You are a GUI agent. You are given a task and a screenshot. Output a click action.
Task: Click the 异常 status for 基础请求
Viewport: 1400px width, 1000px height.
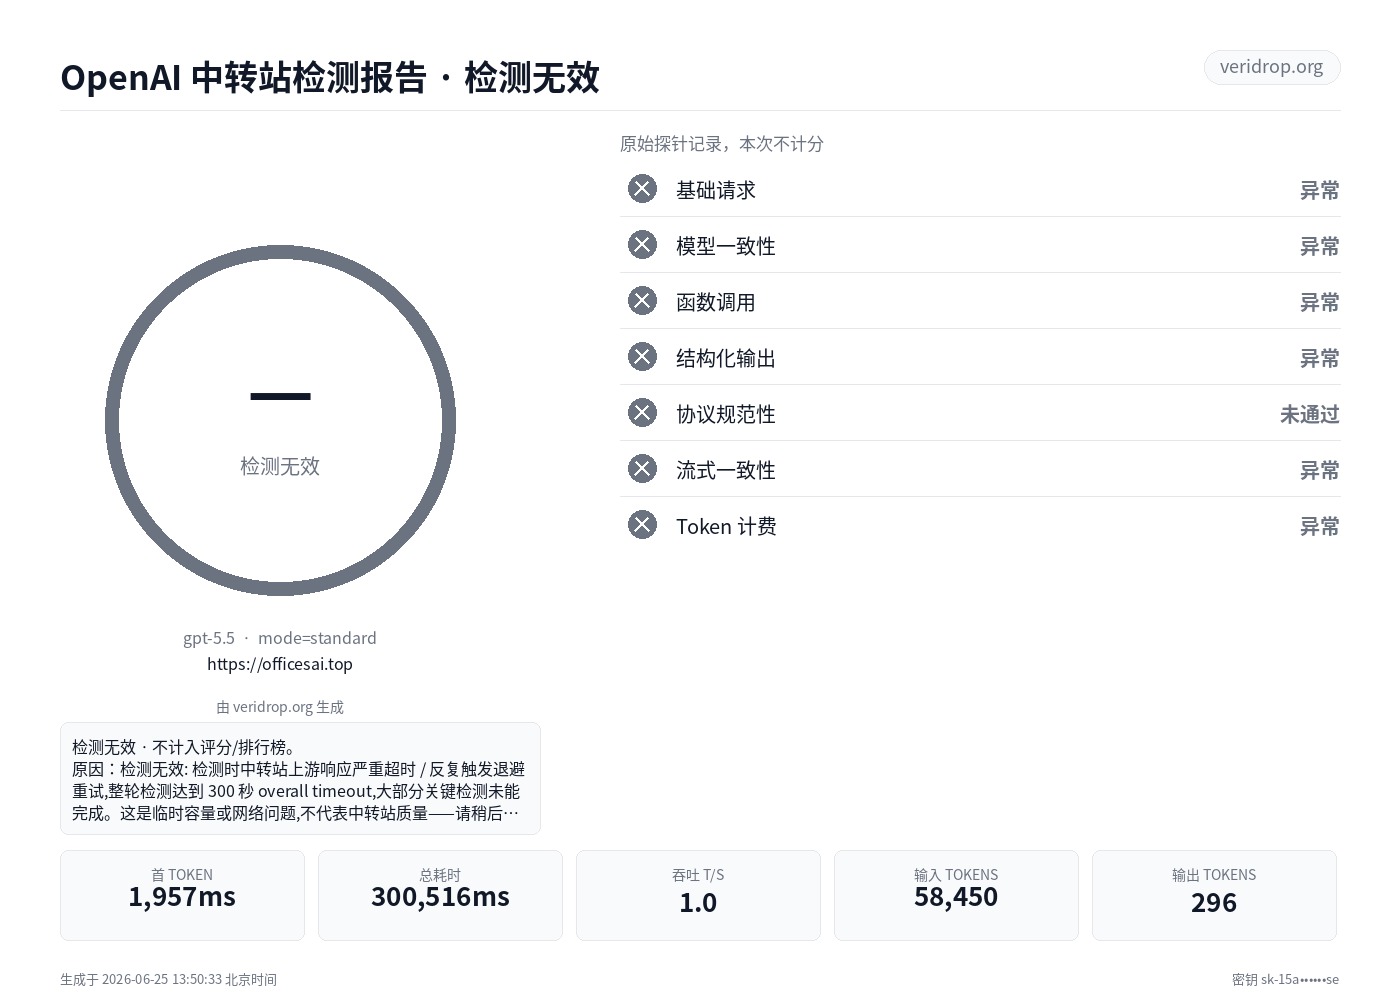[x=1319, y=190]
